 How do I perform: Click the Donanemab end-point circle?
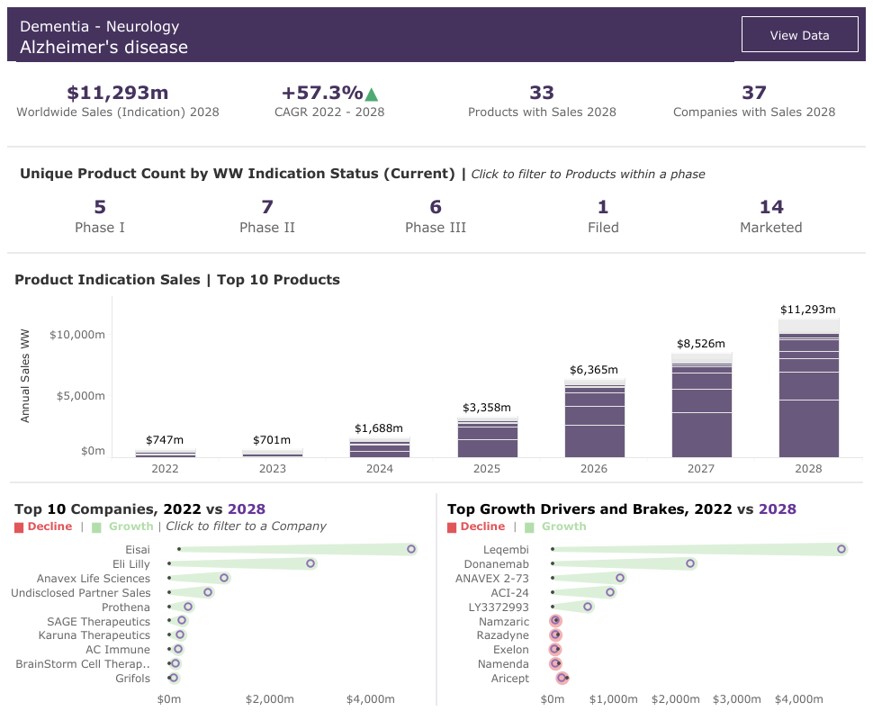coord(690,564)
